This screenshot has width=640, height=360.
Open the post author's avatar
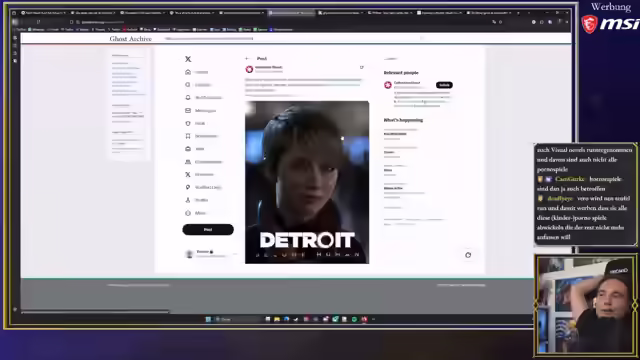(249, 69)
